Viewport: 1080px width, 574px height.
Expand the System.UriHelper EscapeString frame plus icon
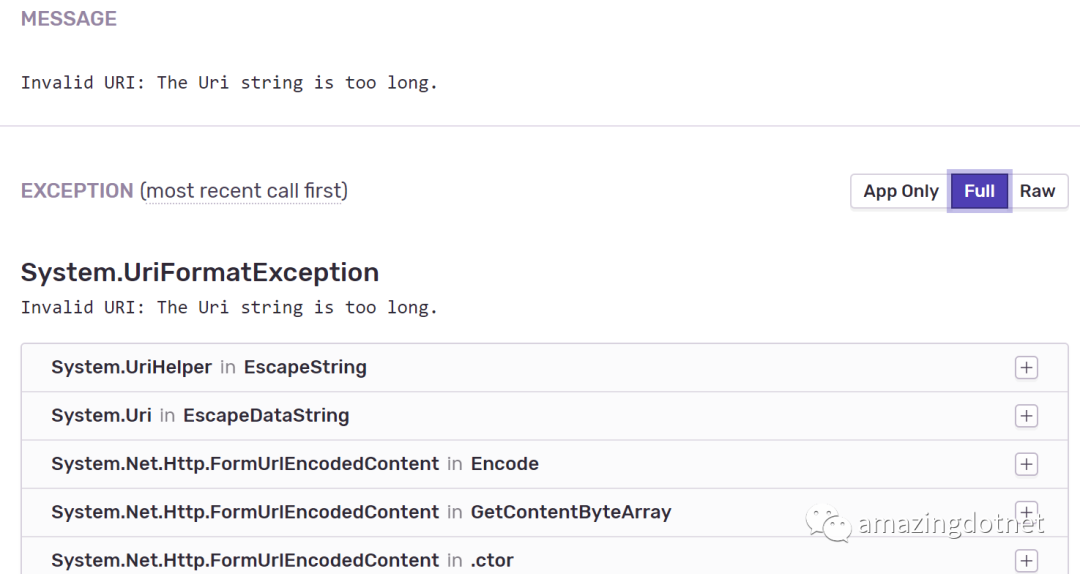coord(1026,368)
